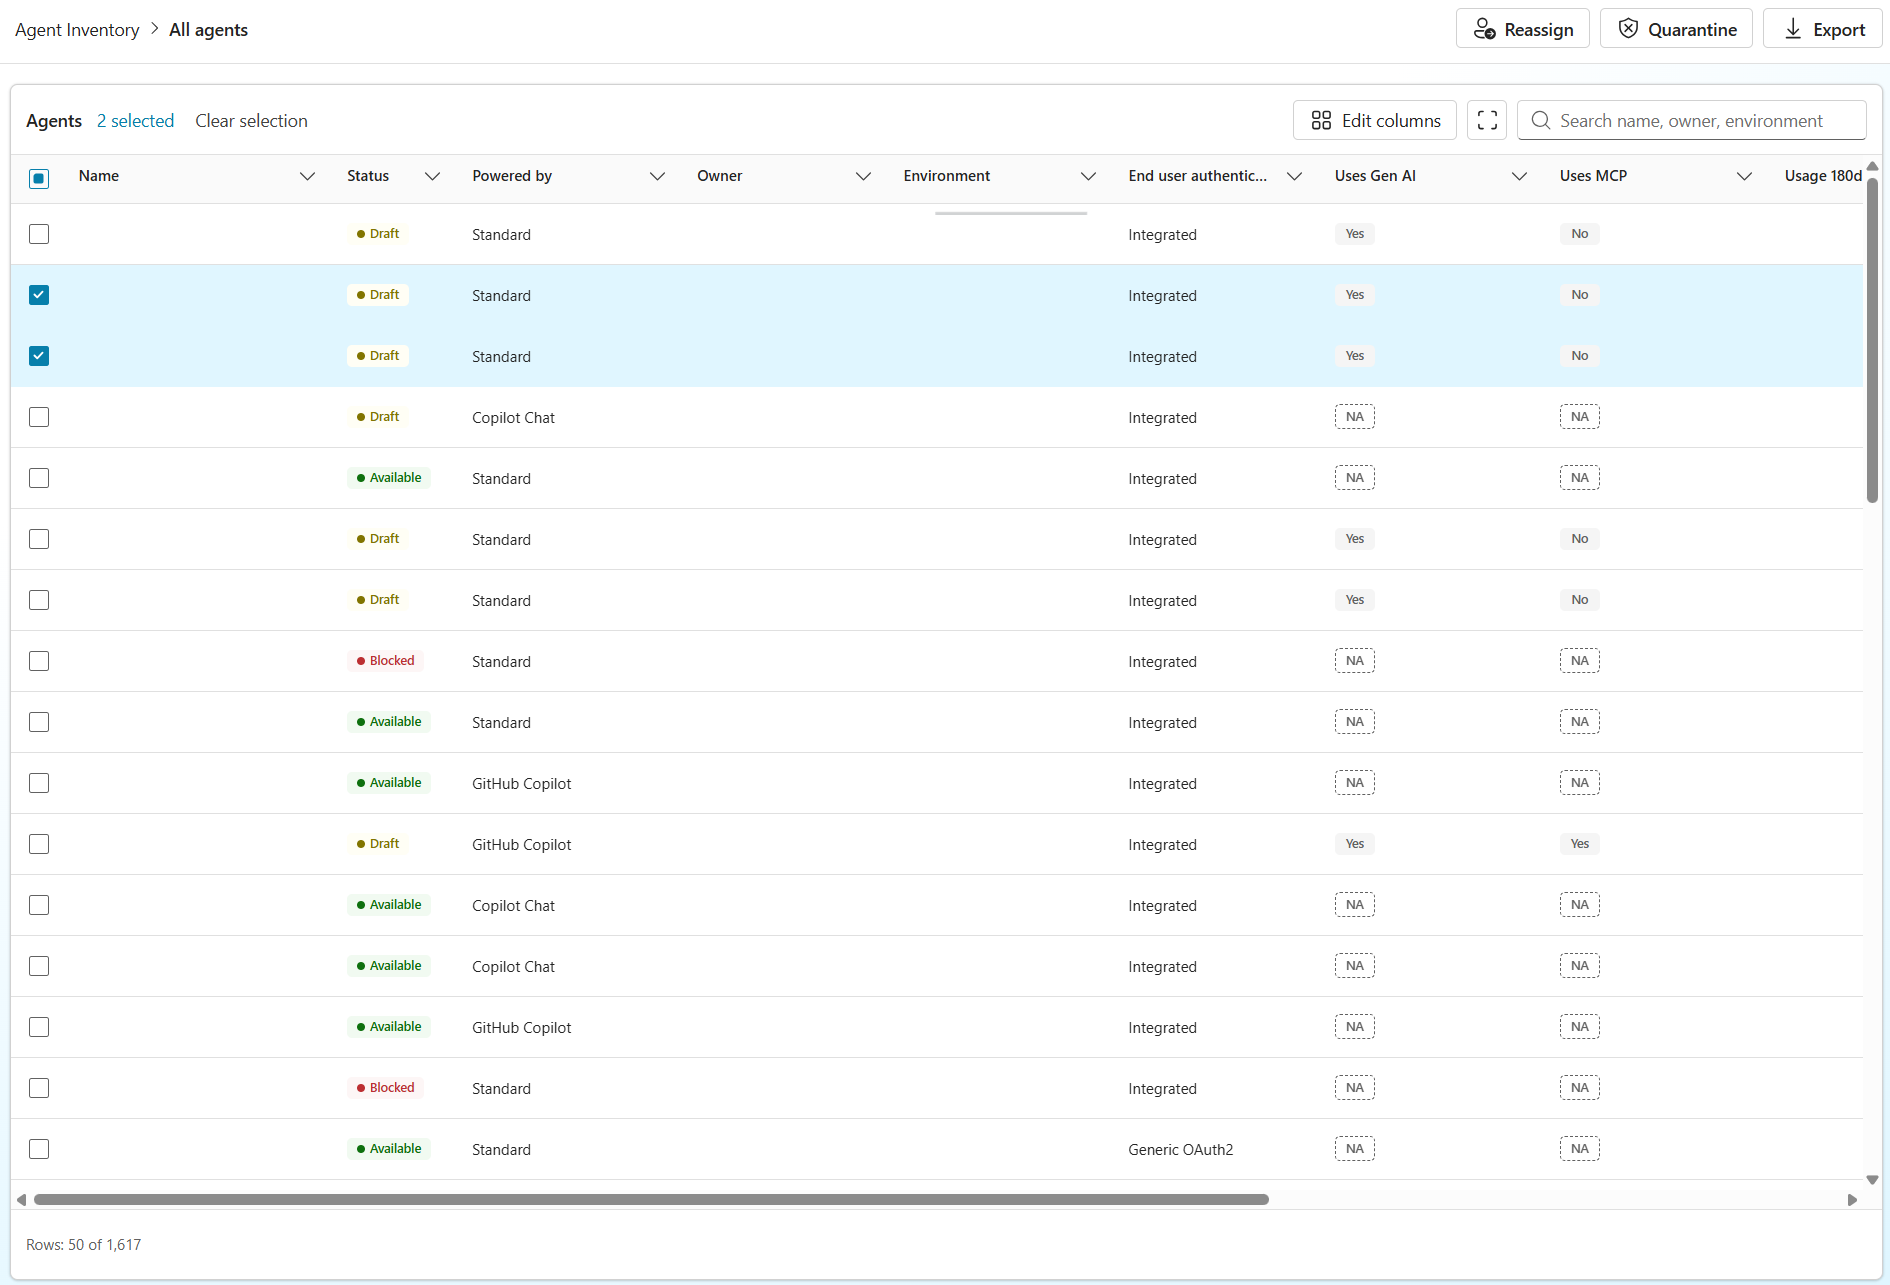Click the 2 selected link

(x=135, y=121)
